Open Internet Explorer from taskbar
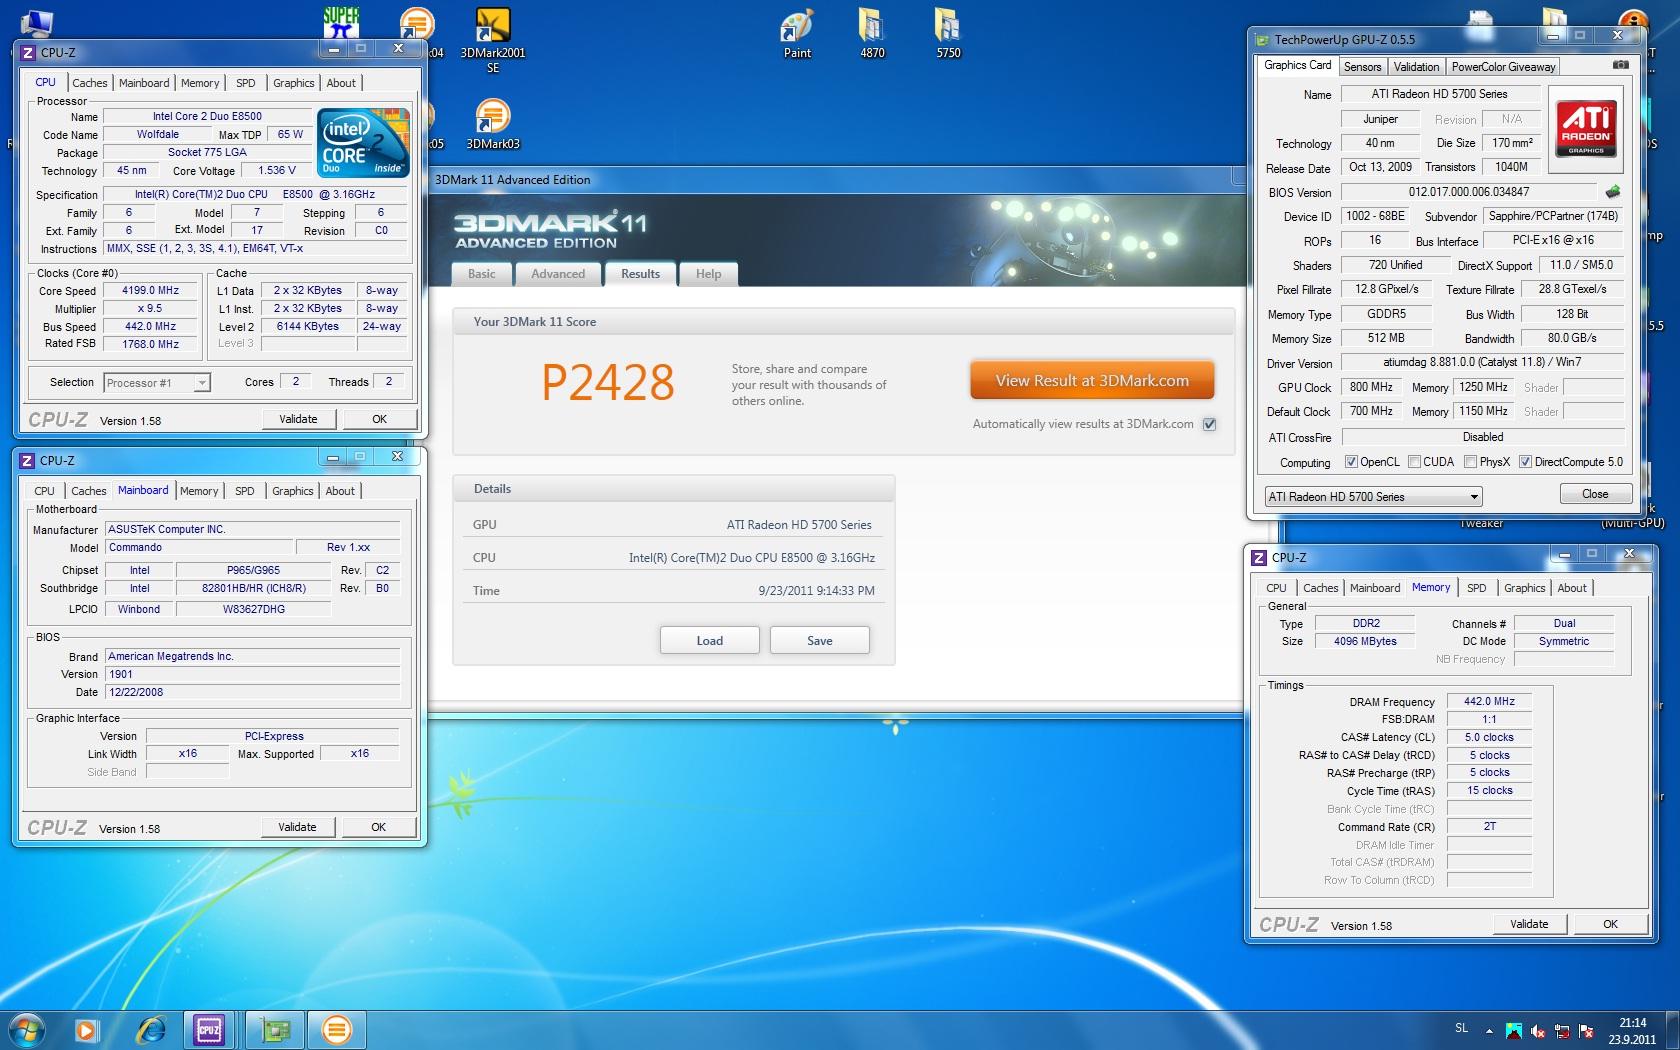This screenshot has width=1680, height=1050. click(150, 1029)
